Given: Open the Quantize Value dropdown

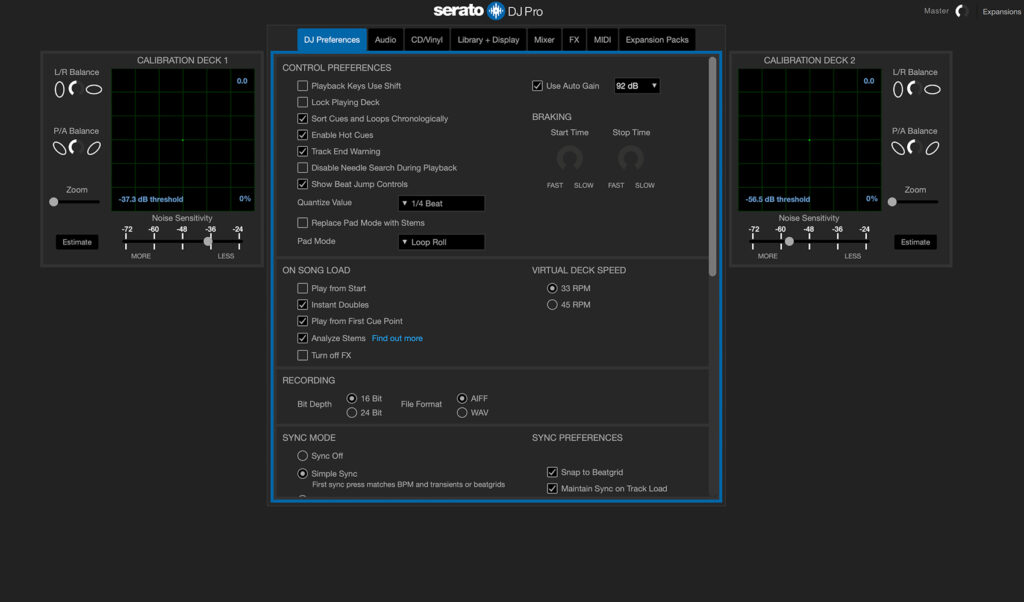Looking at the screenshot, I should click(441, 203).
